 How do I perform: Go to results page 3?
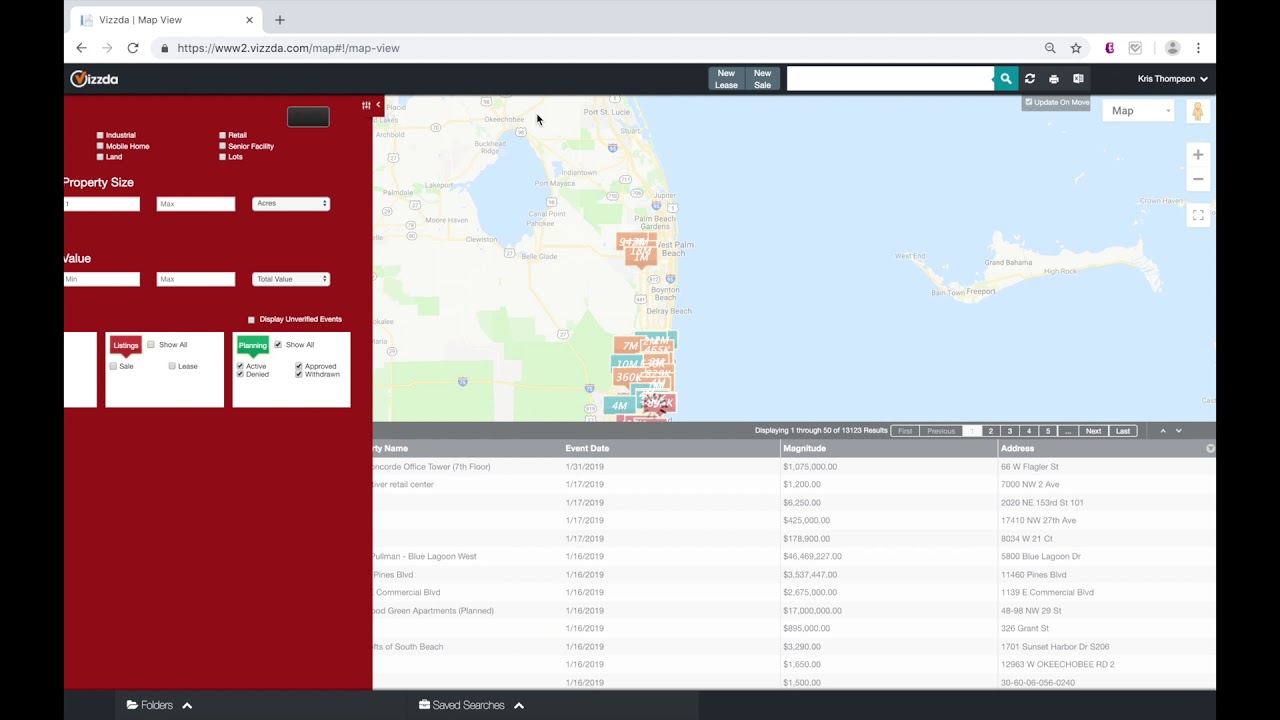tap(1010, 431)
